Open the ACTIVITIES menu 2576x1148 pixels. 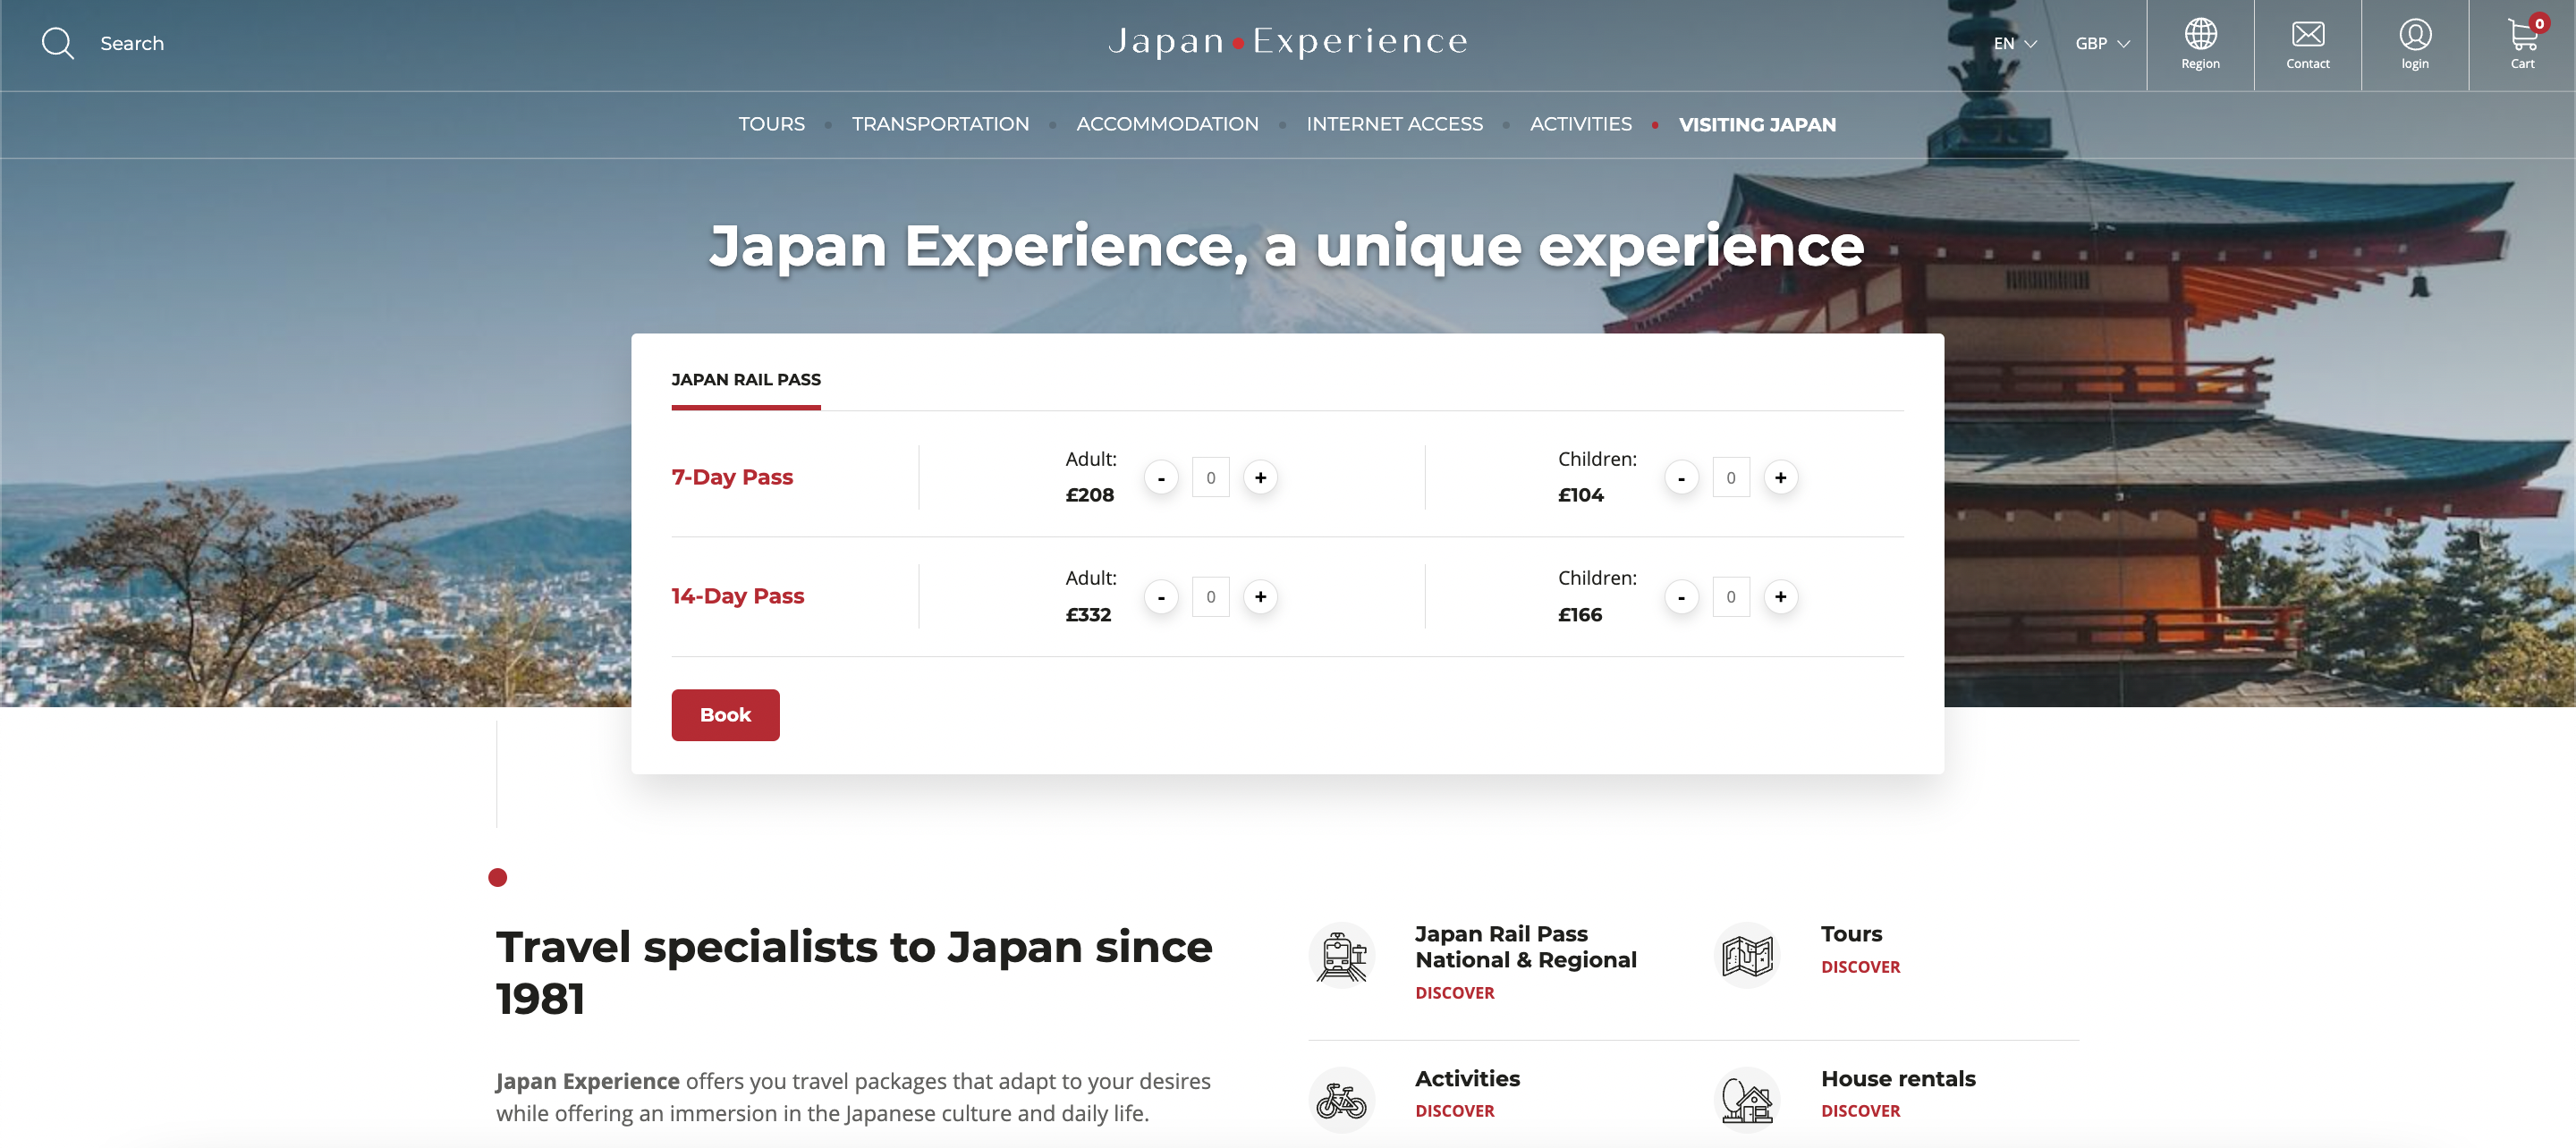pyautogui.click(x=1580, y=124)
